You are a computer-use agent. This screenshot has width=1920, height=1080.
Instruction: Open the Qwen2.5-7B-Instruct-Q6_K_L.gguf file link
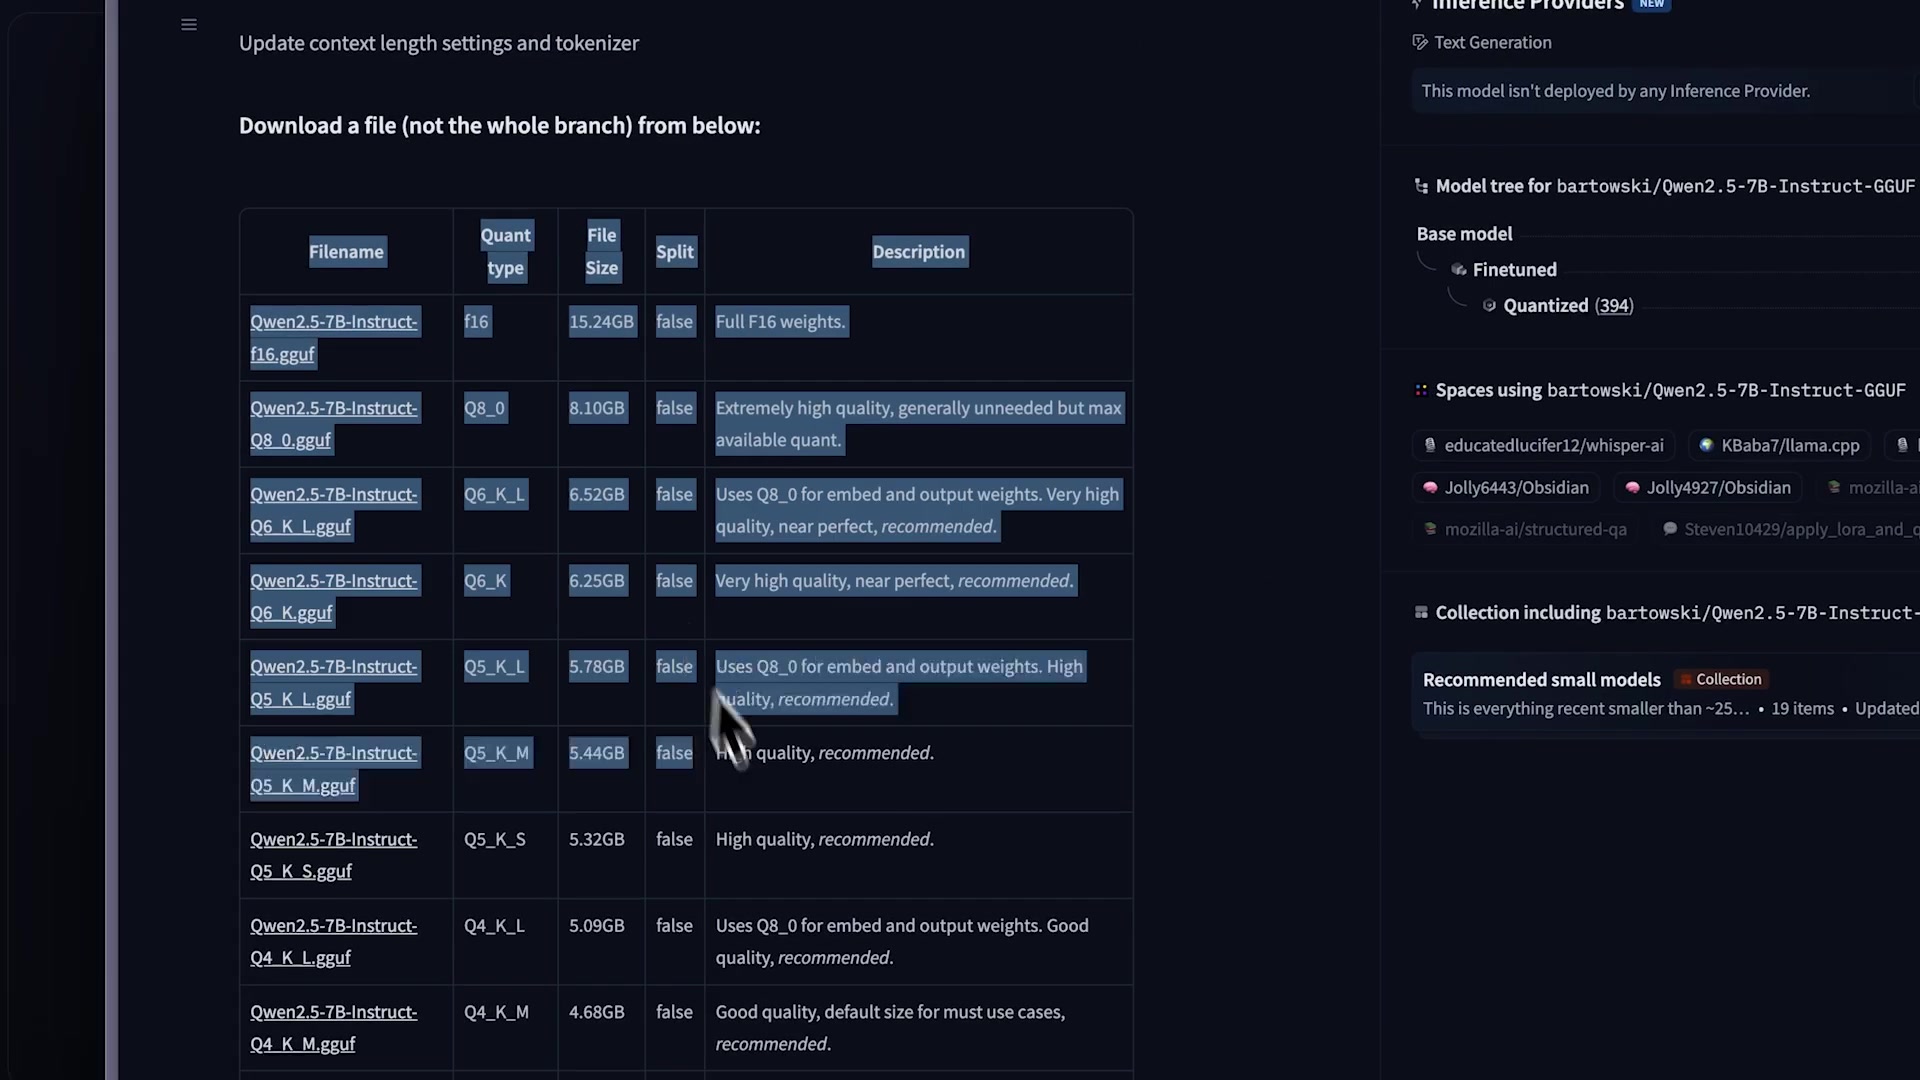[x=334, y=510]
